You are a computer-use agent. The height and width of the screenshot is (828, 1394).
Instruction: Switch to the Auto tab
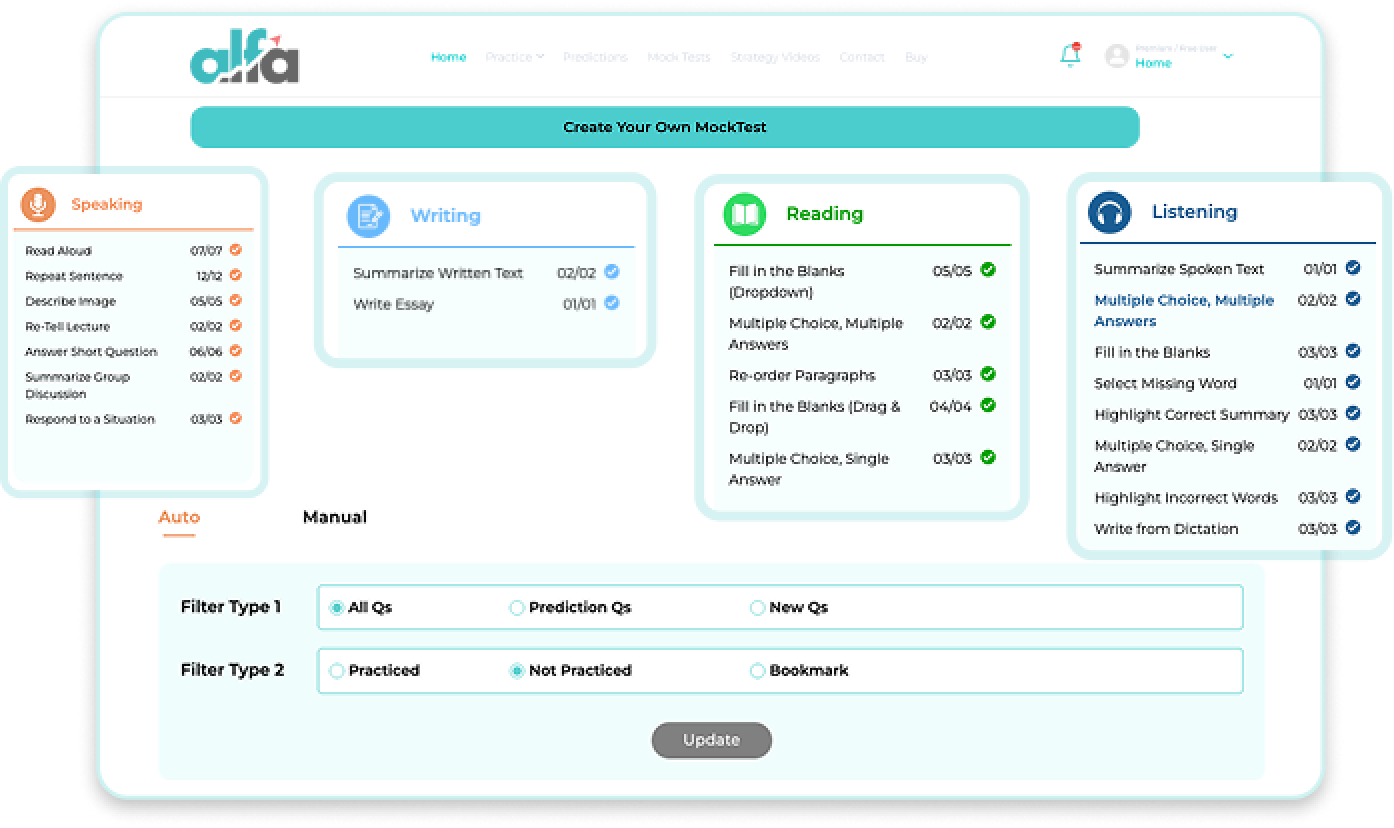pos(179,517)
